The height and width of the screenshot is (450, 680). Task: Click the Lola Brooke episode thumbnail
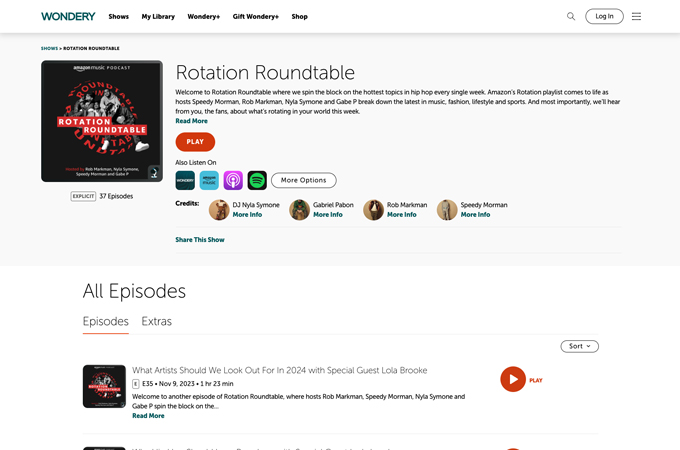pyautogui.click(x=104, y=386)
